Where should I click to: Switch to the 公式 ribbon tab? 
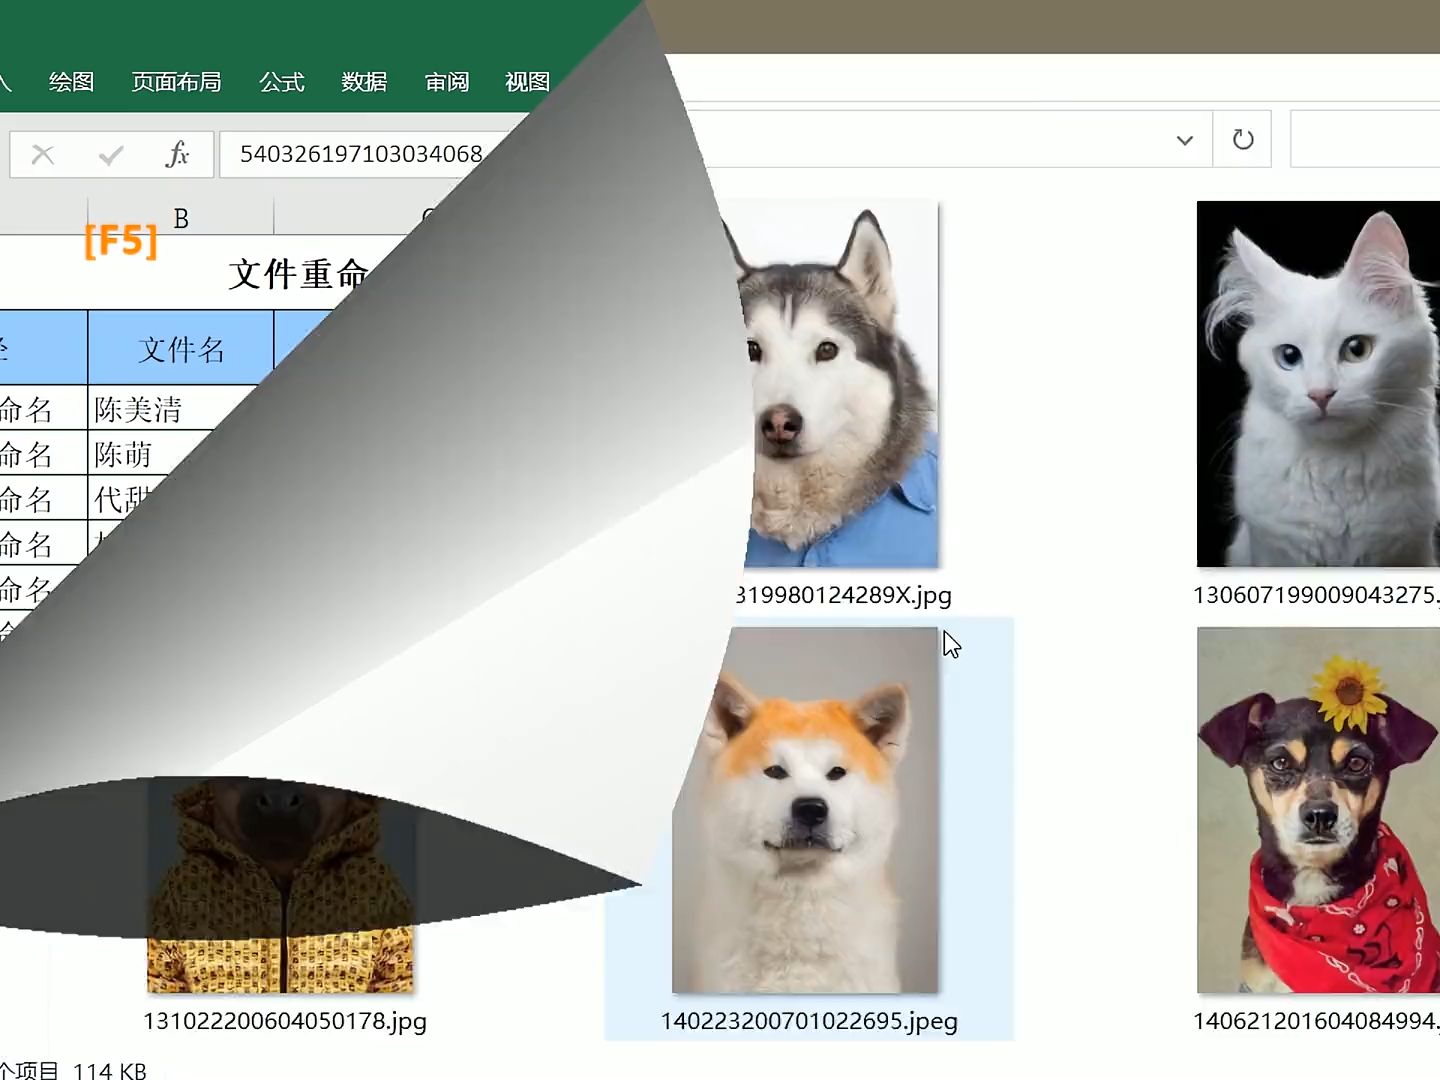[x=281, y=82]
